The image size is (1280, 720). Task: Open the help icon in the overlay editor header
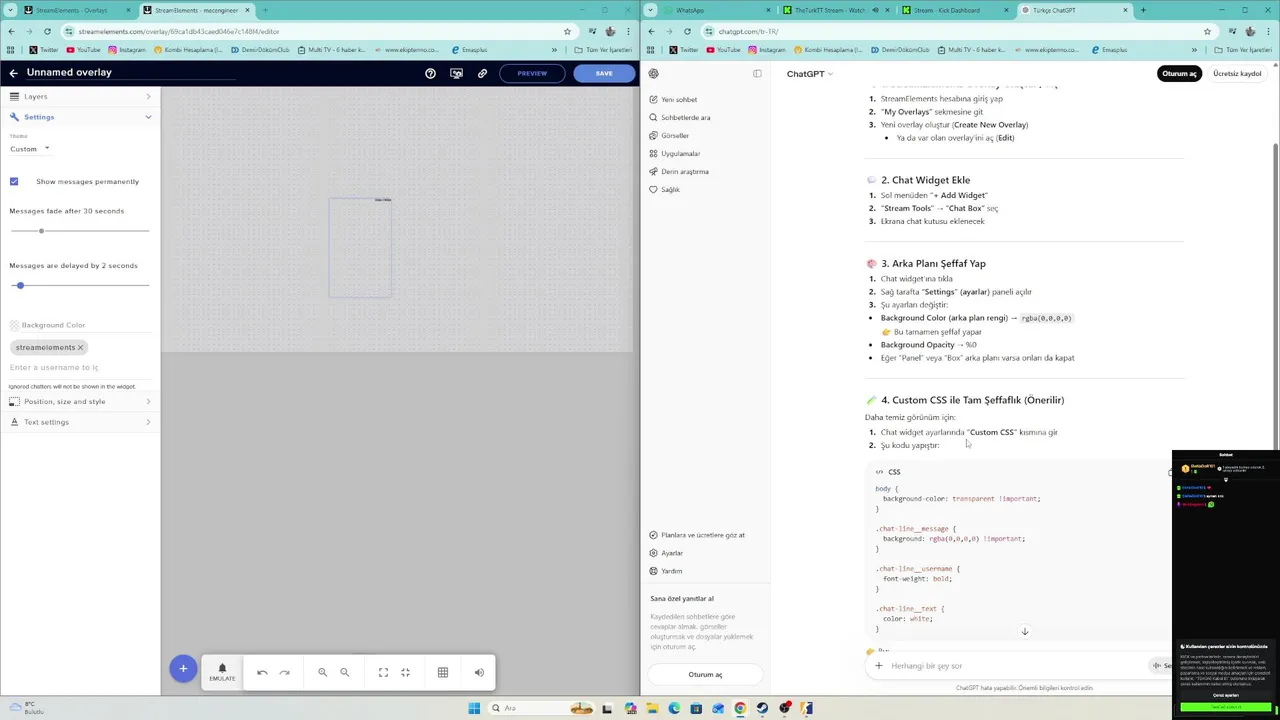point(430,73)
